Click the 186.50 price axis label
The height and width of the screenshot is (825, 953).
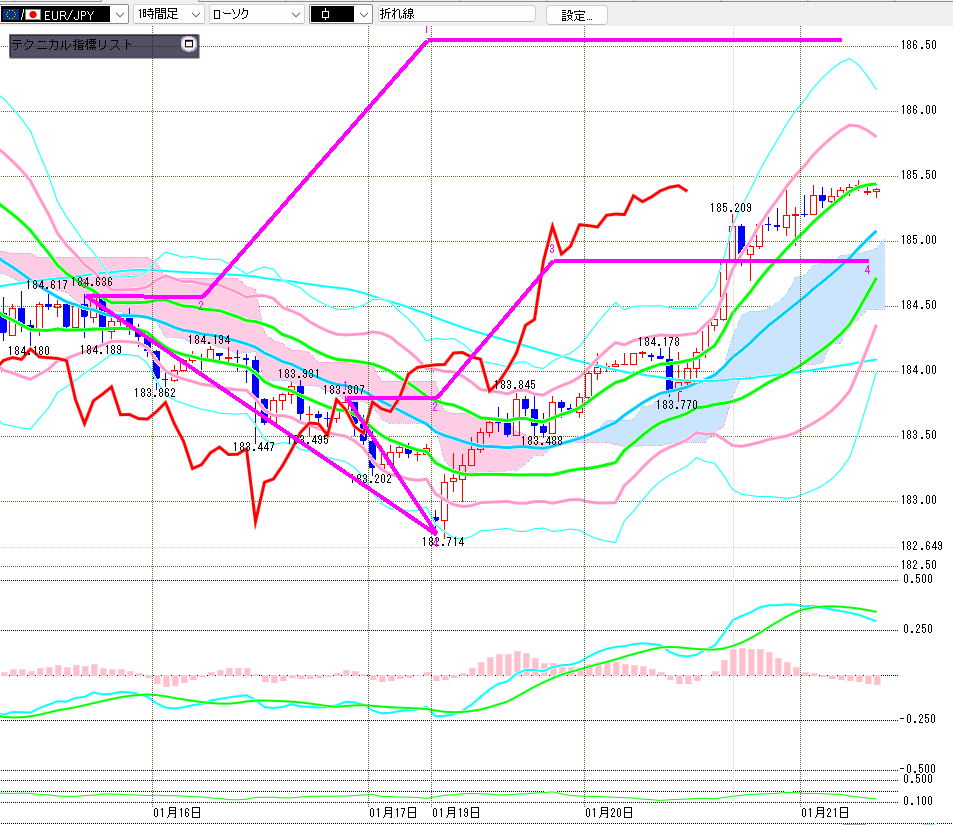[918, 46]
